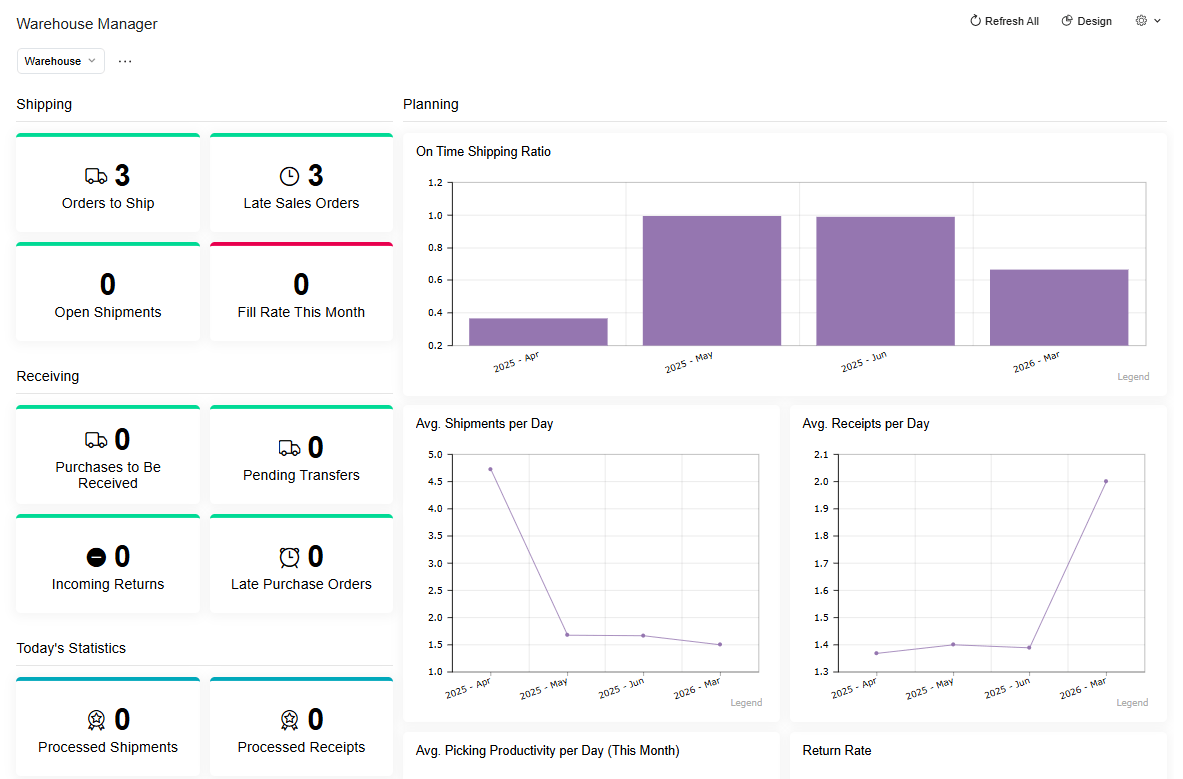Click the Design text label
Viewport: 1183px width, 779px height.
click(x=1095, y=21)
